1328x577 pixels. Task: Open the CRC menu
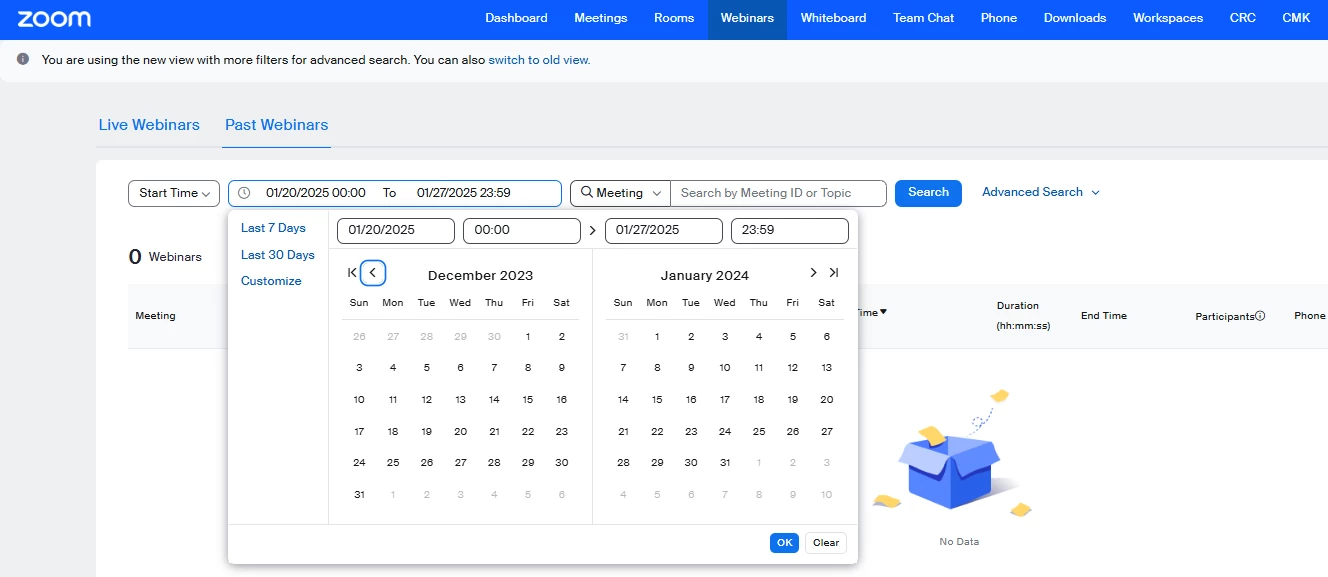click(x=1243, y=18)
